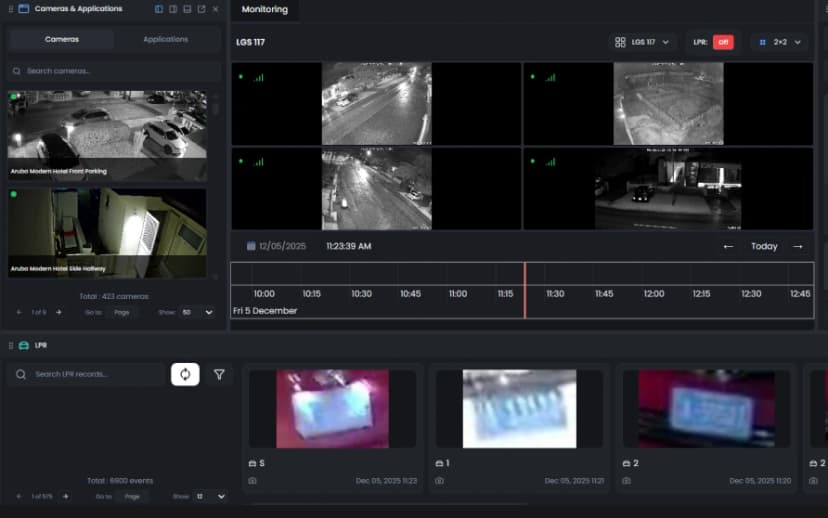This screenshot has width=828, height=518.
Task: Go to previous page of cameras list
Action: tap(19, 312)
